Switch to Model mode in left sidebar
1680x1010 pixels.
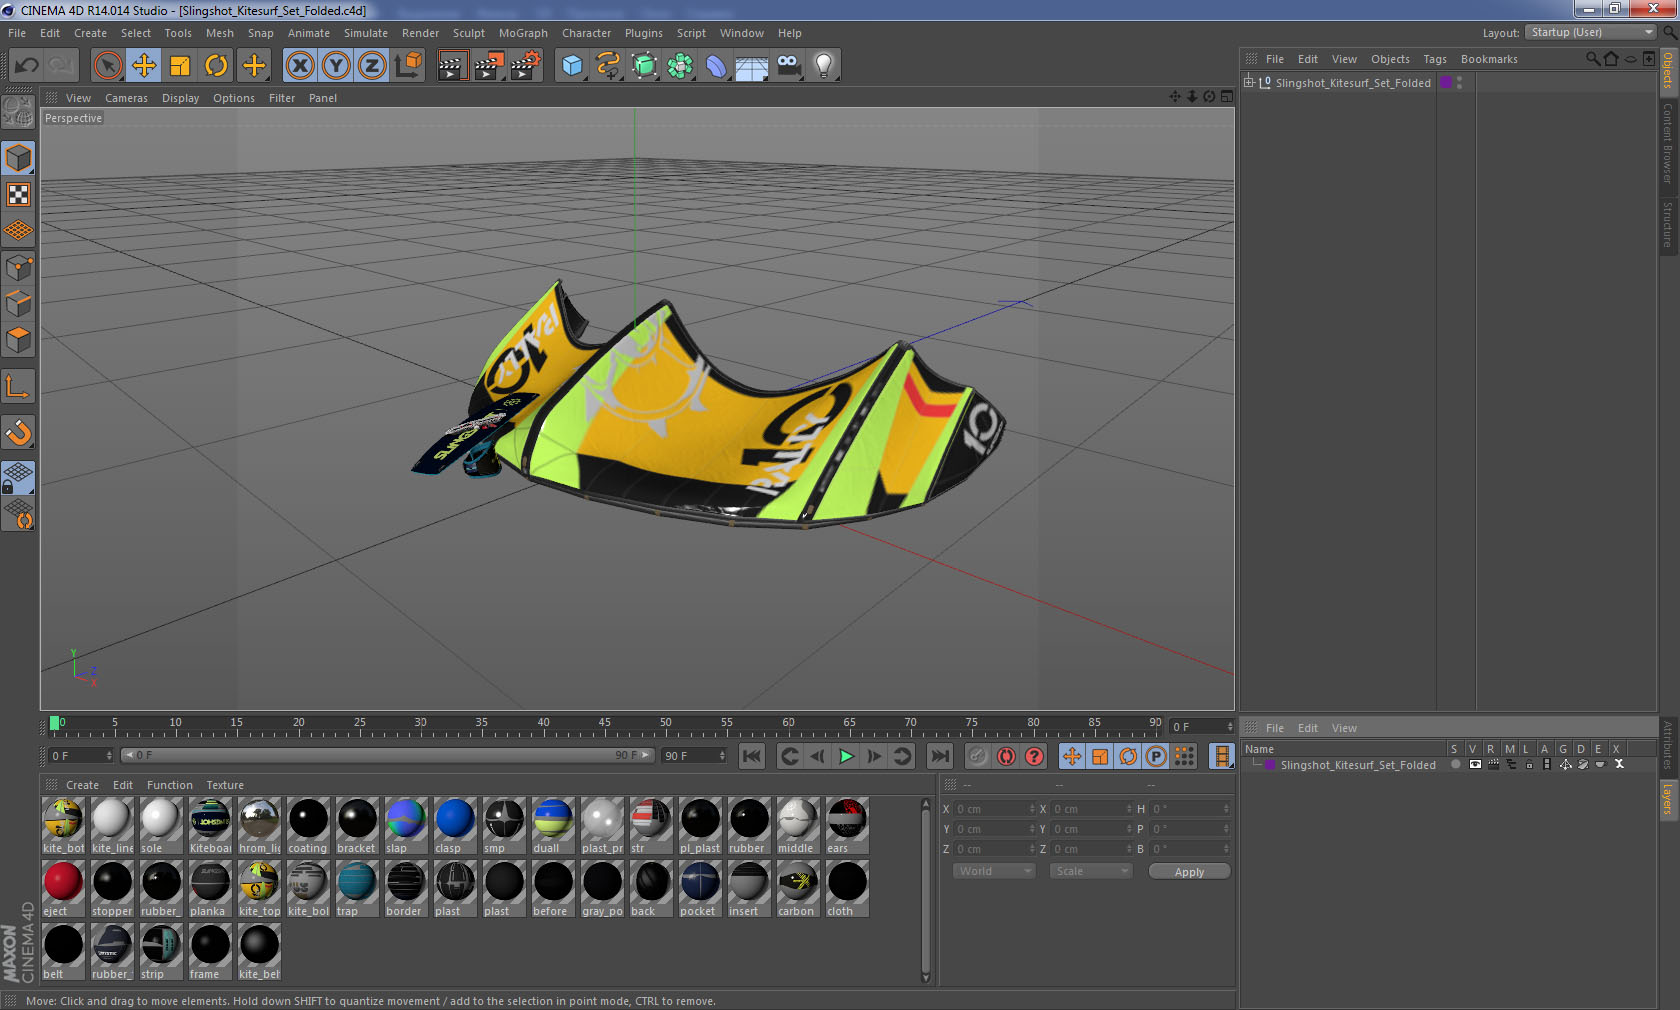point(19,158)
